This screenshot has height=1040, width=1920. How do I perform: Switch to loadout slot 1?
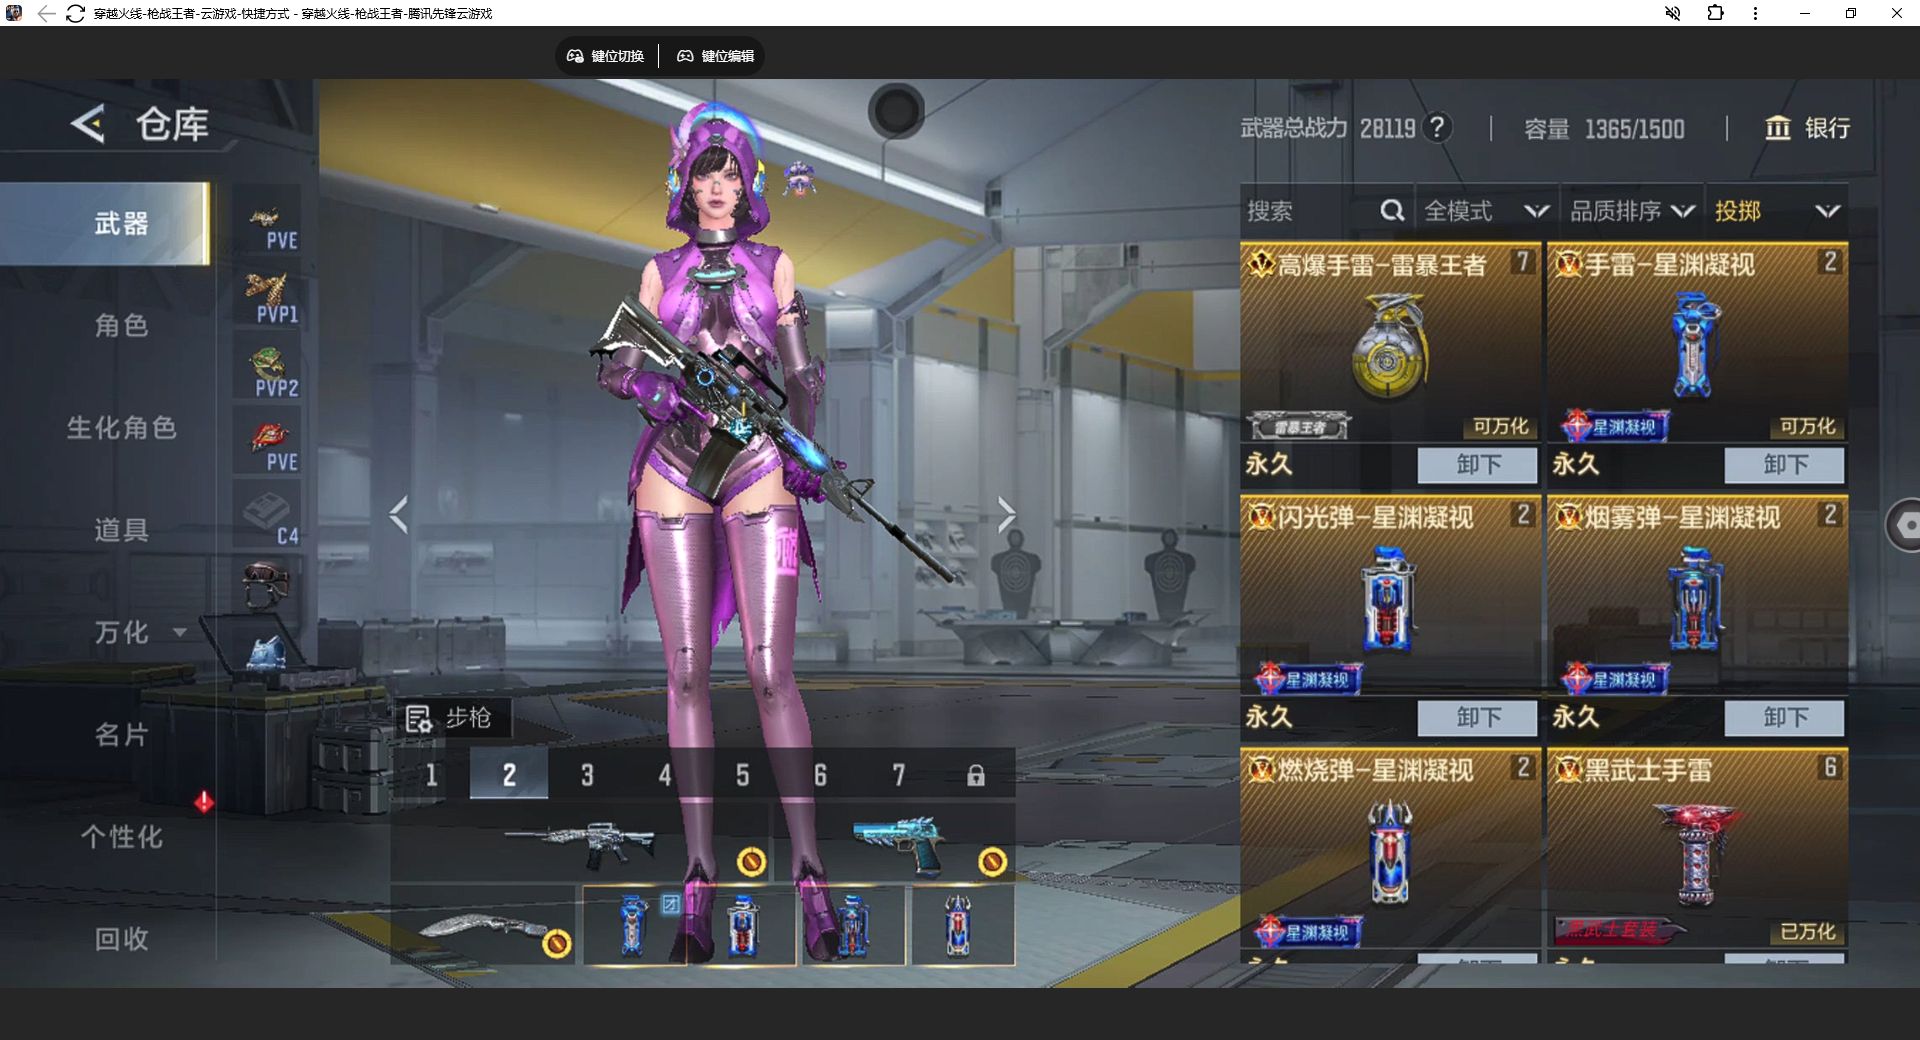coord(431,775)
